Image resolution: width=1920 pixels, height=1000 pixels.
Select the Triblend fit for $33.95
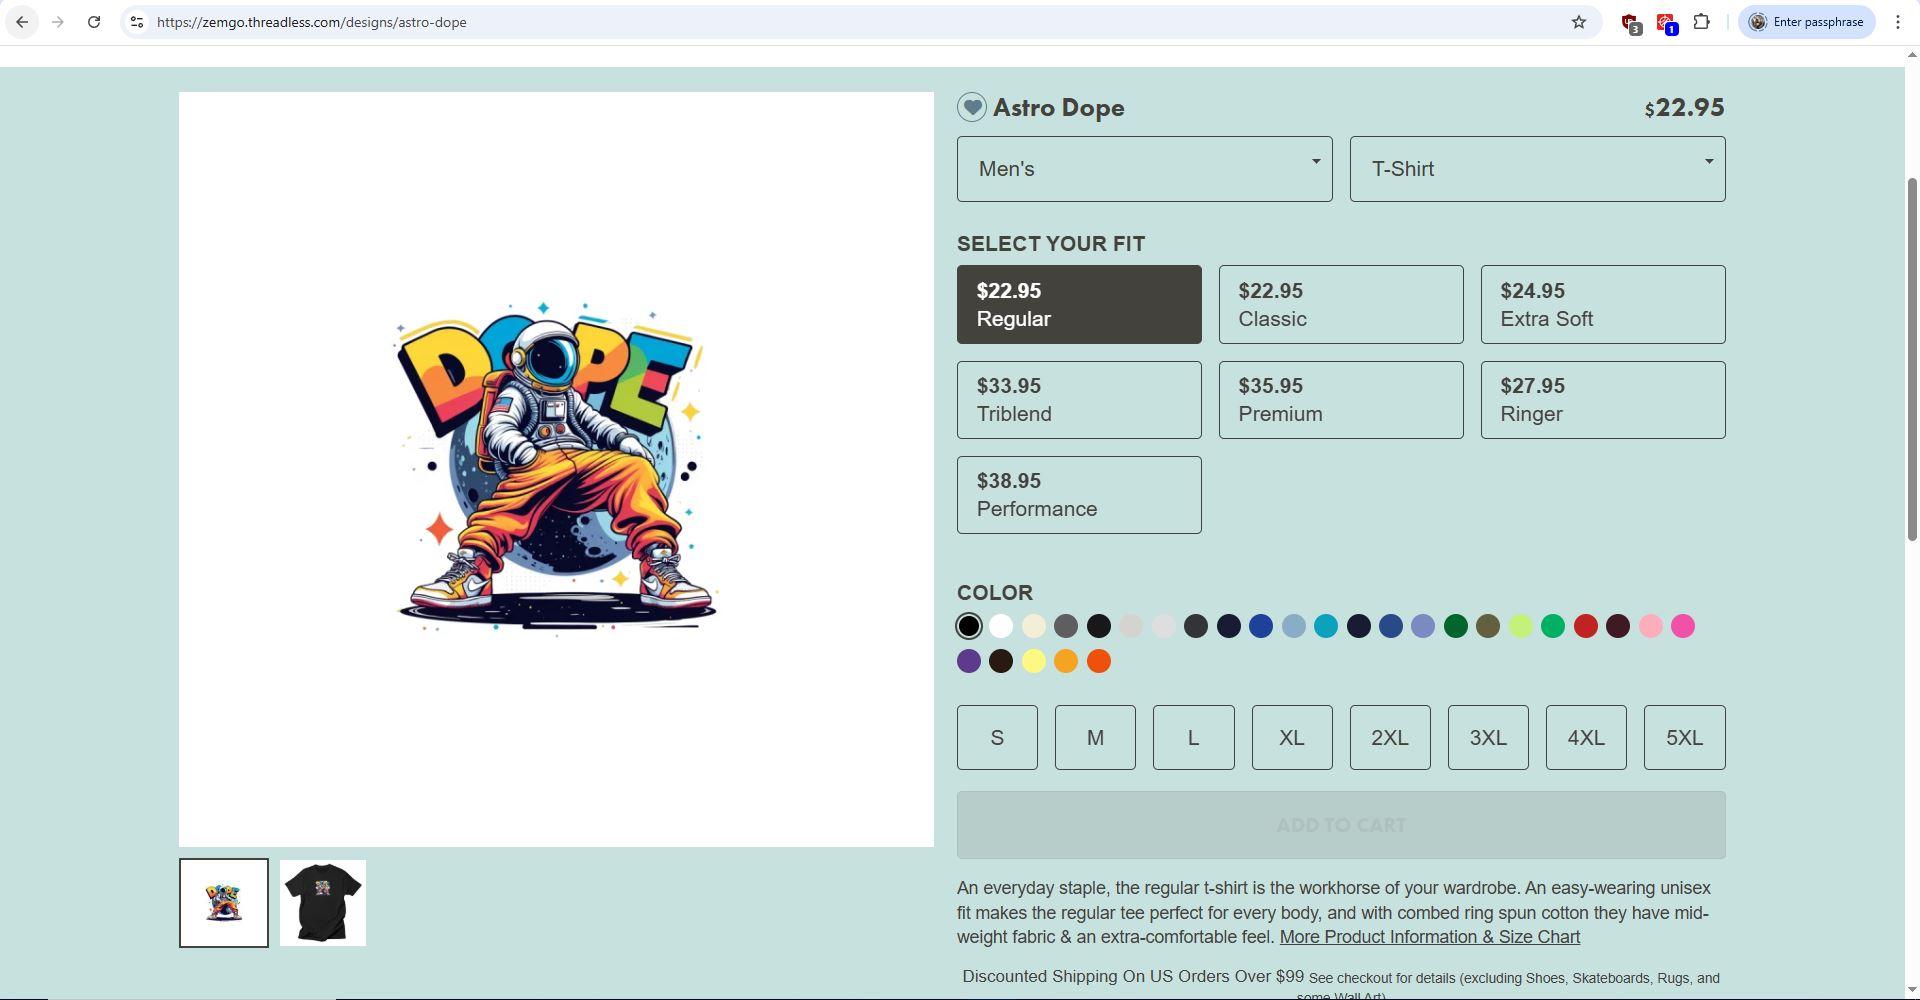click(x=1079, y=400)
